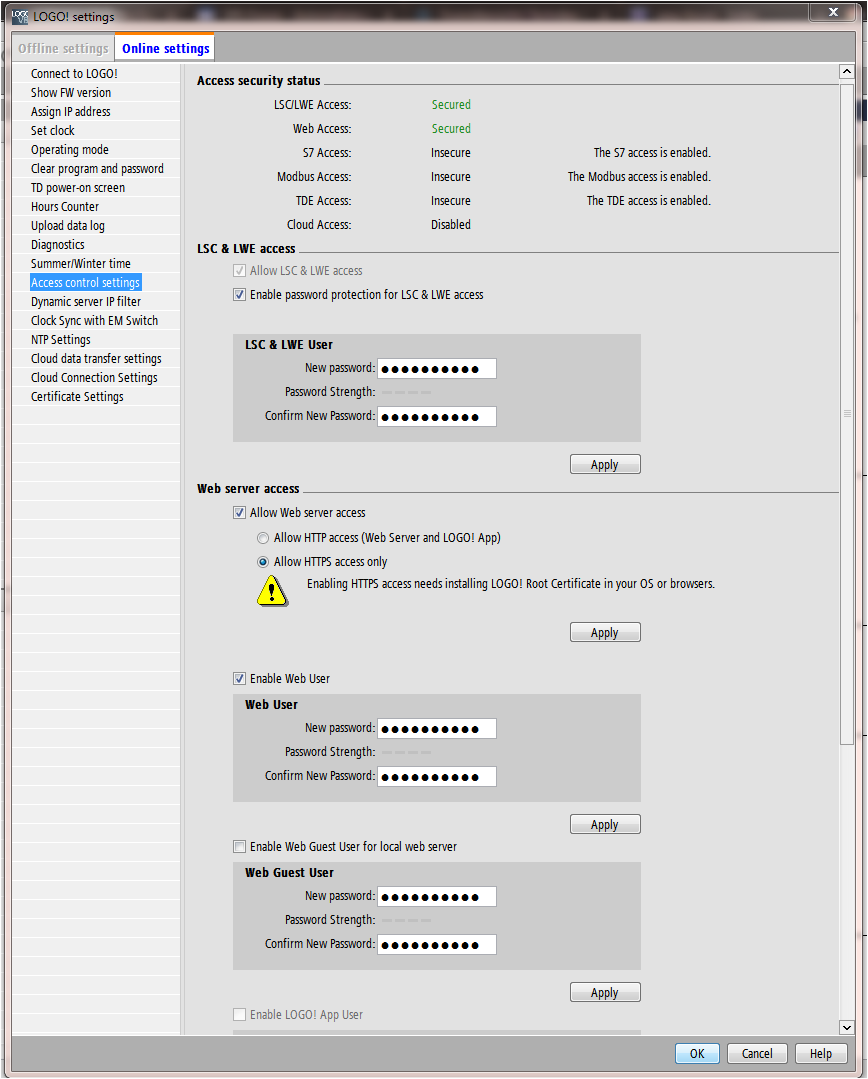Open Cloud Connection Settings
This screenshot has height=1079, width=868.
(x=94, y=378)
